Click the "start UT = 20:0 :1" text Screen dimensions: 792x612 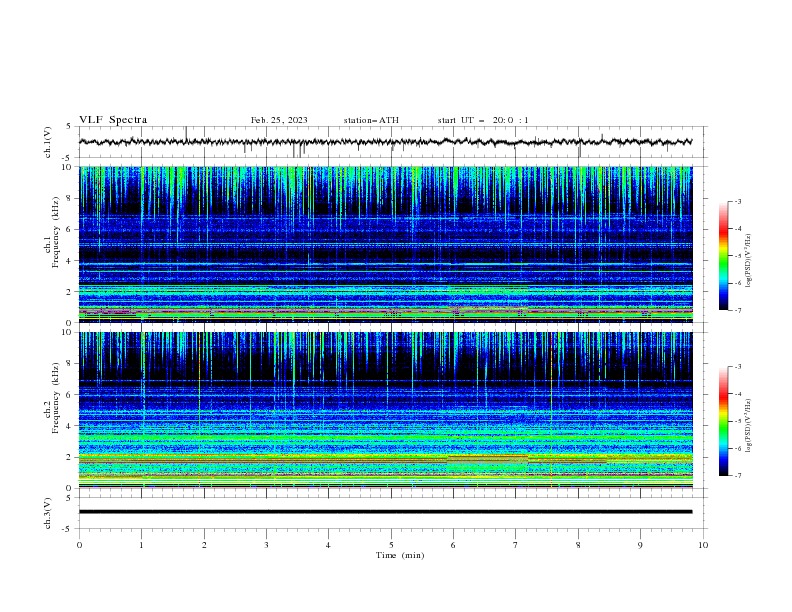click(x=483, y=120)
